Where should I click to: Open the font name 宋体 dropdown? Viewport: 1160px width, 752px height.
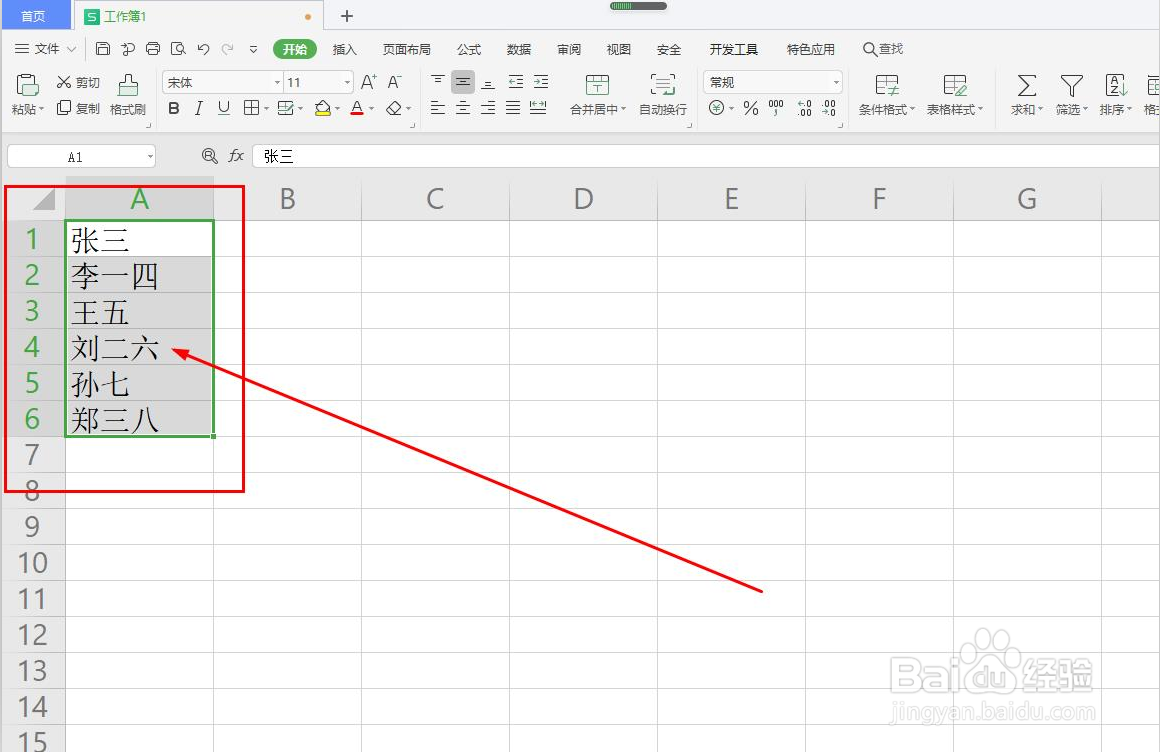[277, 82]
